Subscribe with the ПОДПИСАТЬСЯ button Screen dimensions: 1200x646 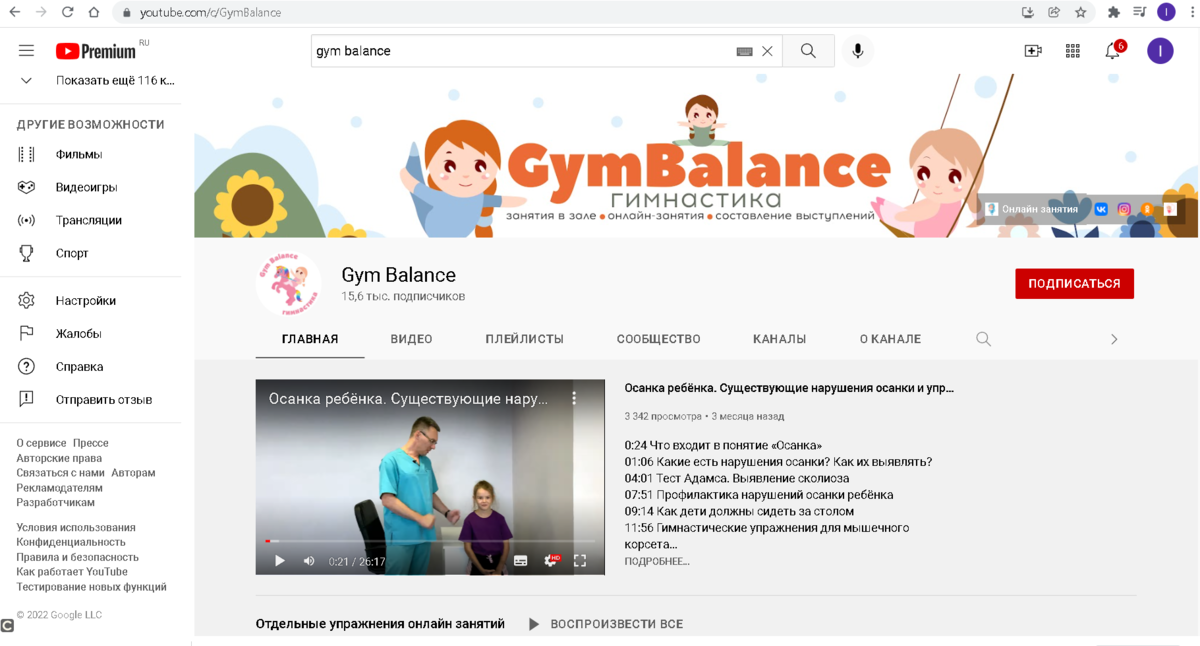click(x=1074, y=283)
